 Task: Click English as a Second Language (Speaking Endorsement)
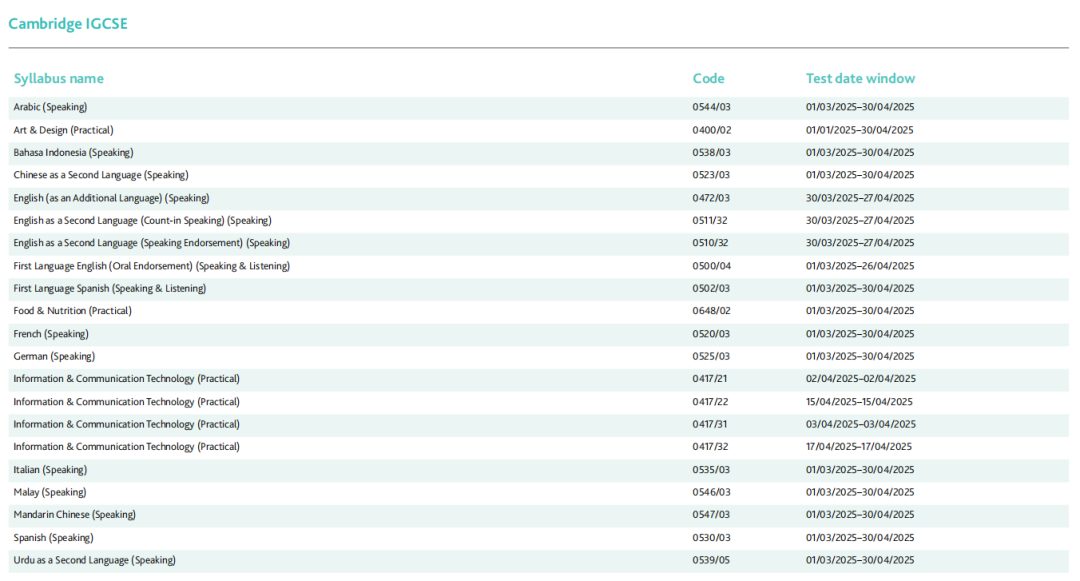point(152,243)
